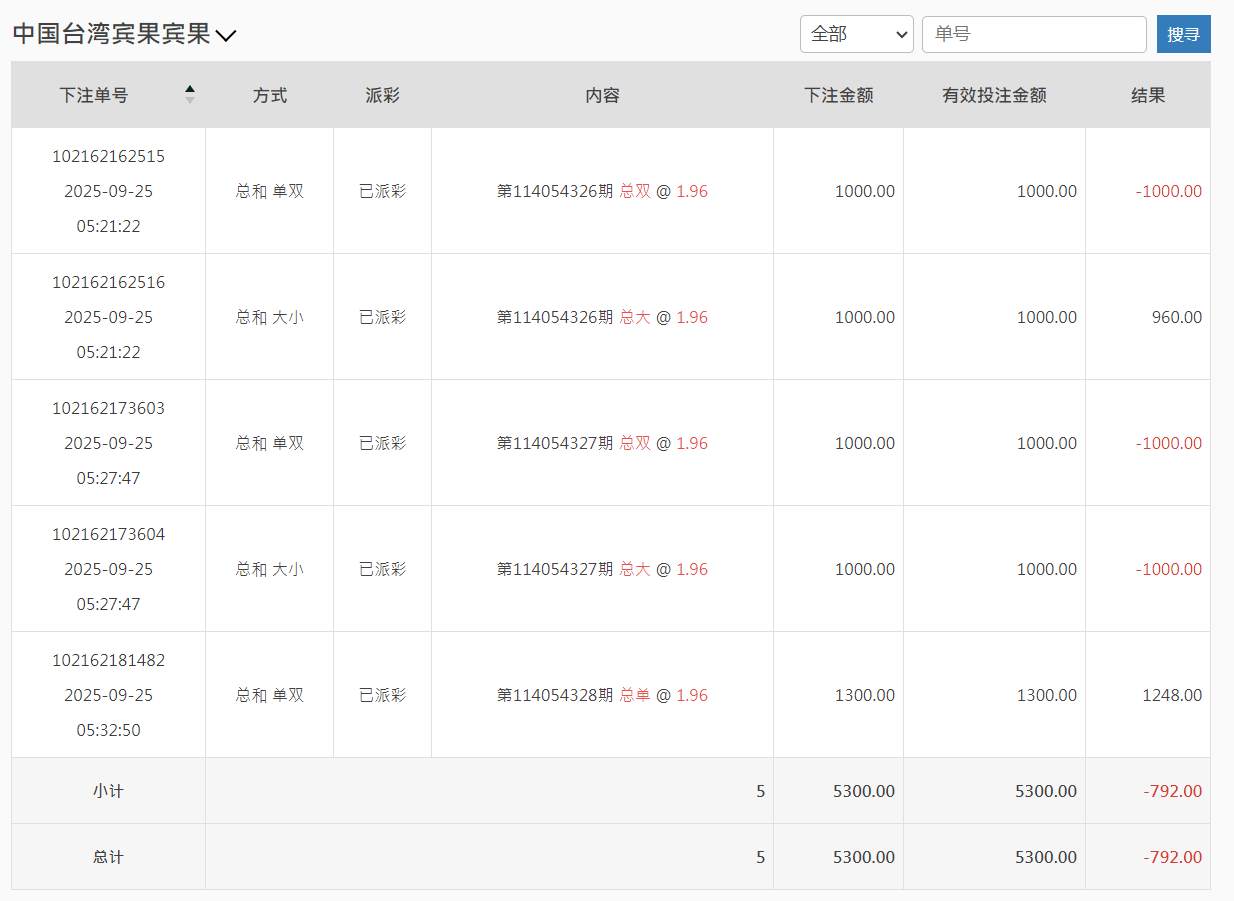Click the 有效投注金额 column header
The height and width of the screenshot is (901, 1234).
pos(994,95)
